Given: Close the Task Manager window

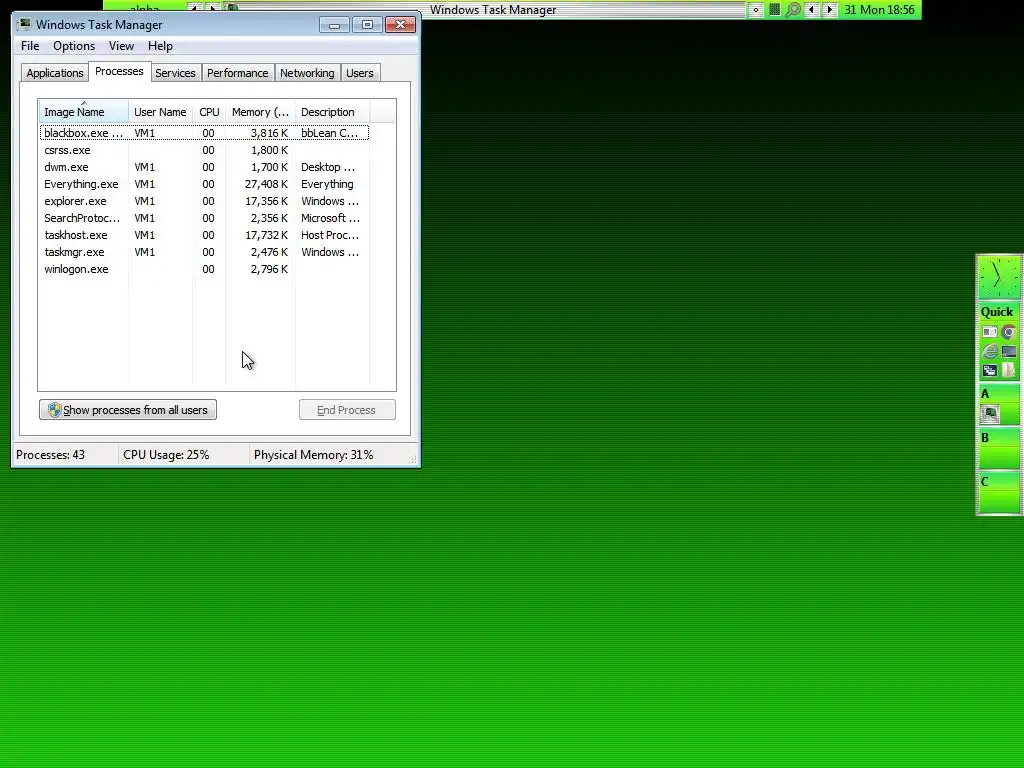Looking at the screenshot, I should 400,25.
